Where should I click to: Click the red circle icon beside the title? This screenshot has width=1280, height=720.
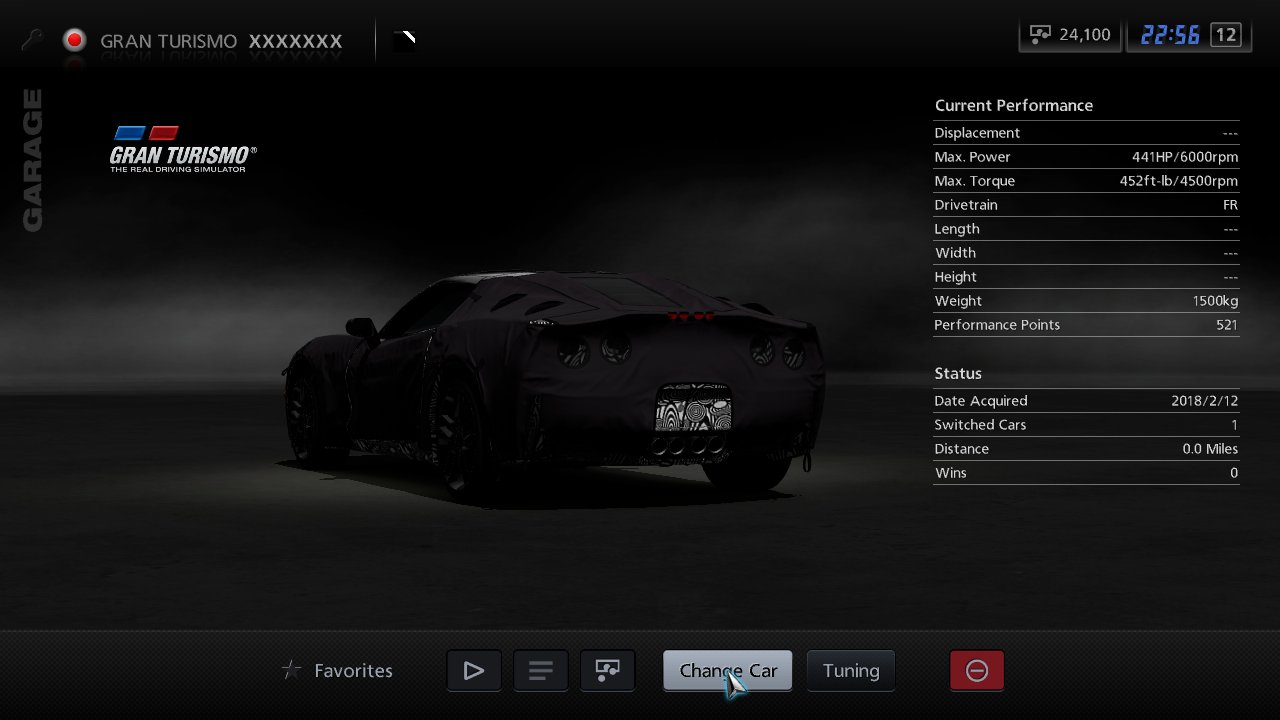(x=74, y=40)
